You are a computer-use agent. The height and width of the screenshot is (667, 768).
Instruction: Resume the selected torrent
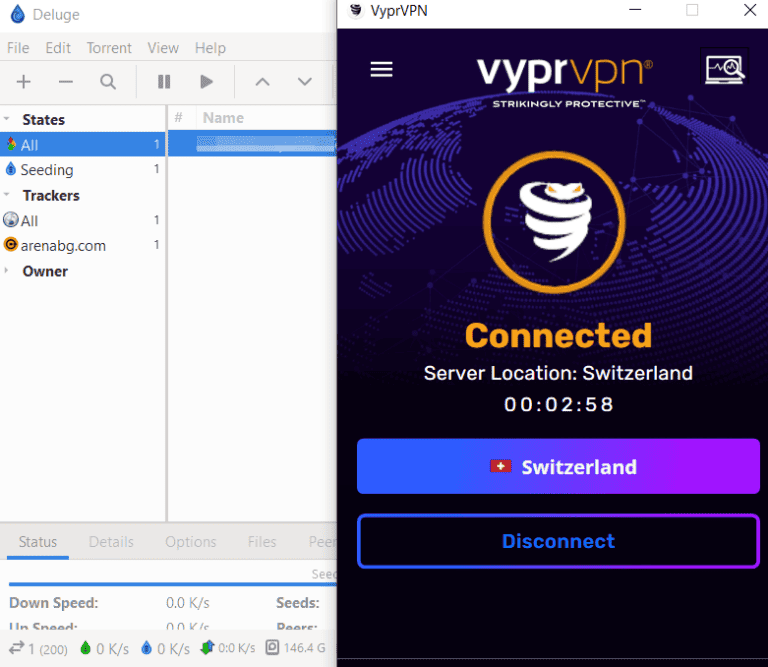point(206,82)
